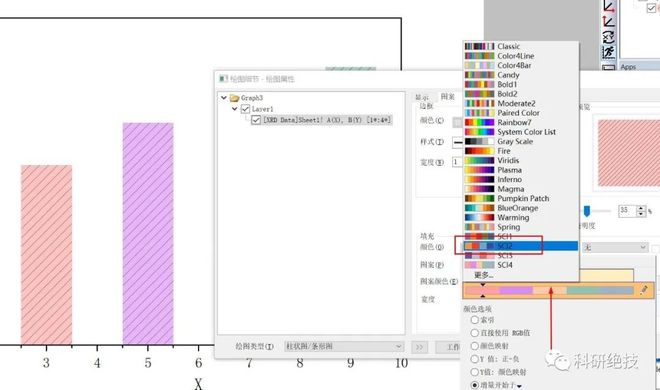
Task: Choose the Plasma color list
Action: tap(521, 170)
